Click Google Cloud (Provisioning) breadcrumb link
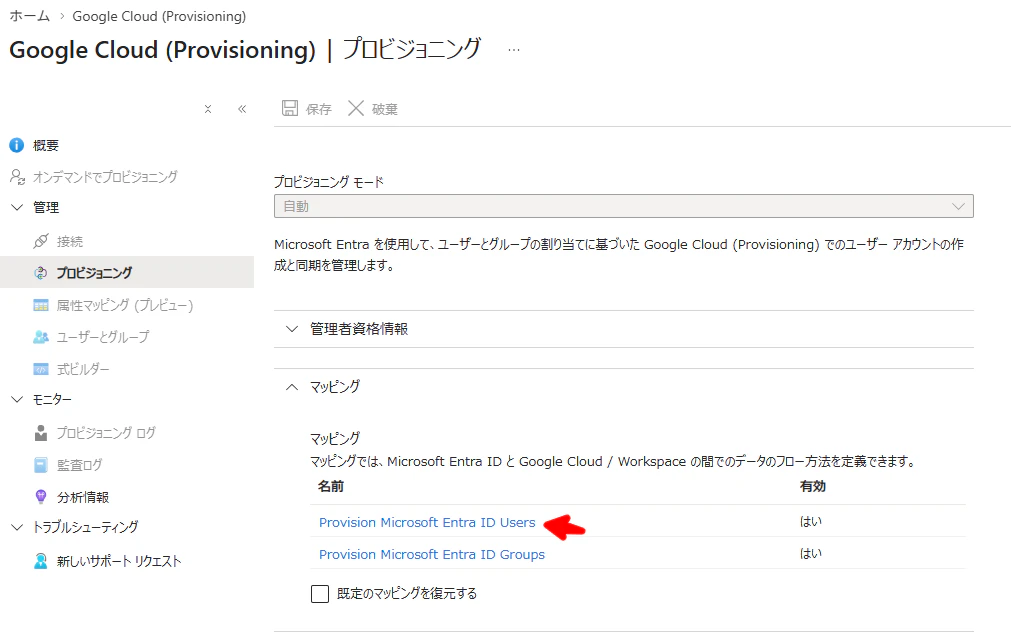This screenshot has width=1011, height=638. point(159,16)
